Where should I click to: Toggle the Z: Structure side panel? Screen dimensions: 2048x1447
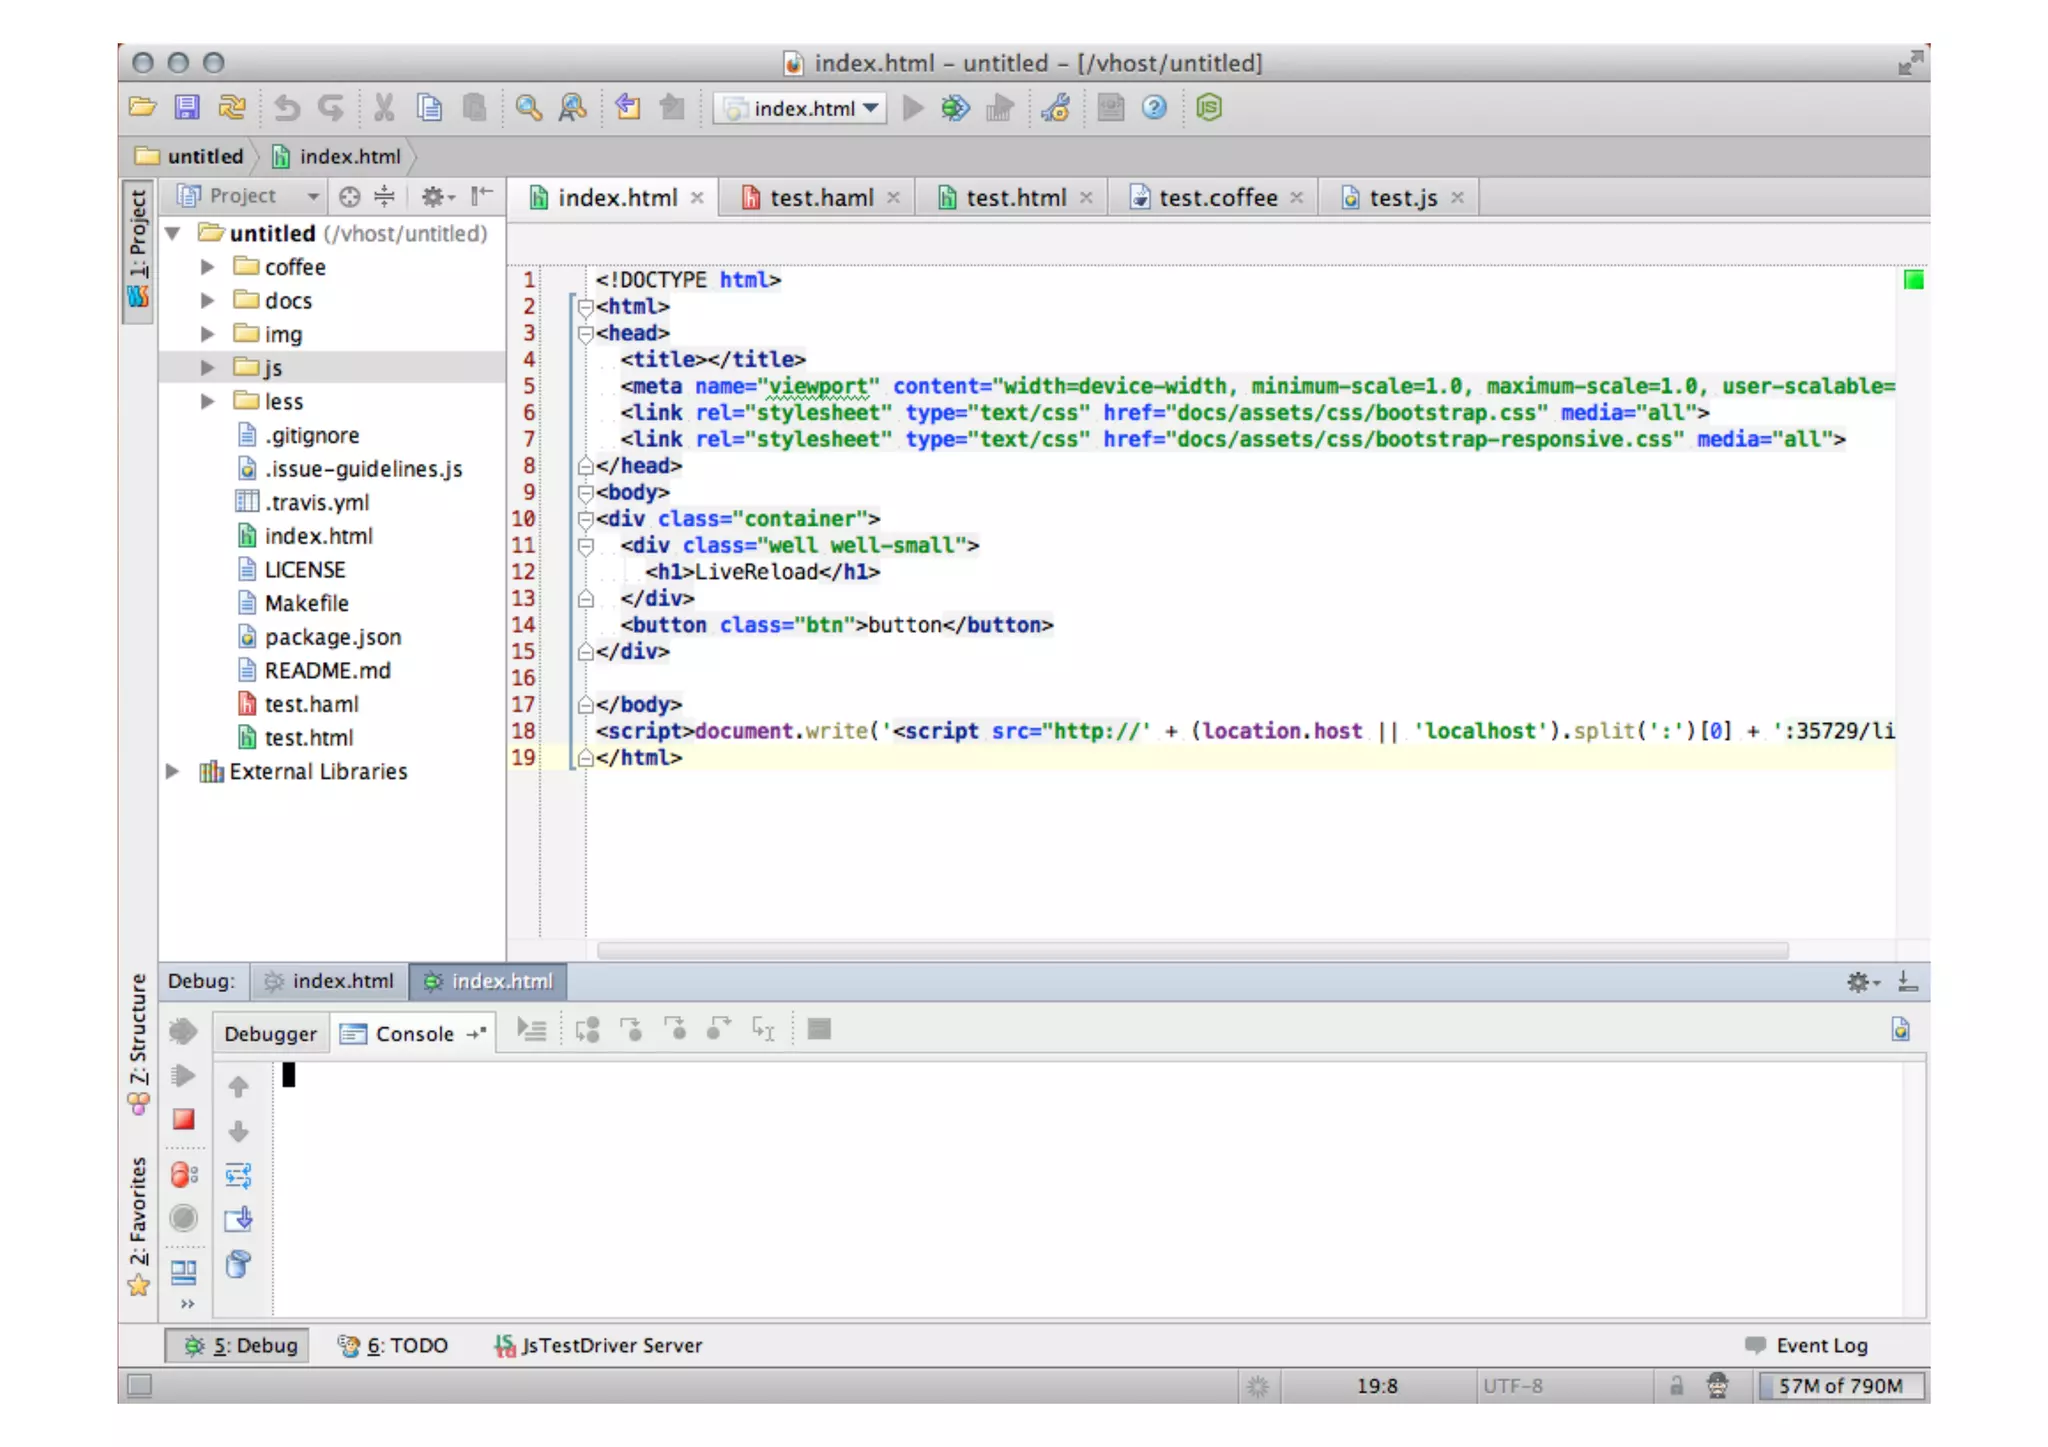[x=138, y=1044]
